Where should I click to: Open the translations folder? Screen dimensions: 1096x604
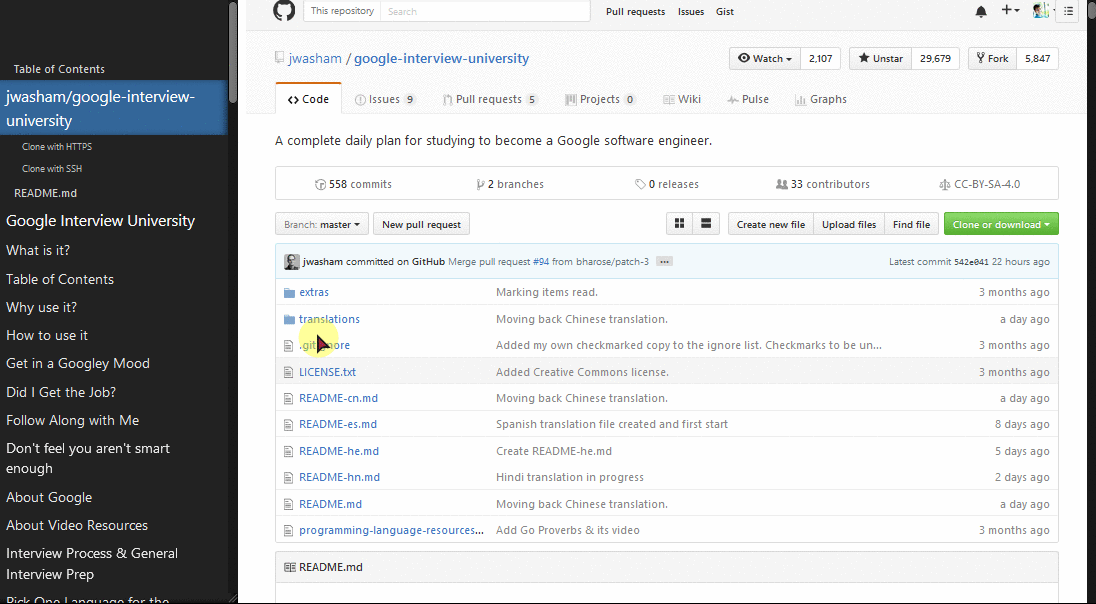(x=329, y=319)
